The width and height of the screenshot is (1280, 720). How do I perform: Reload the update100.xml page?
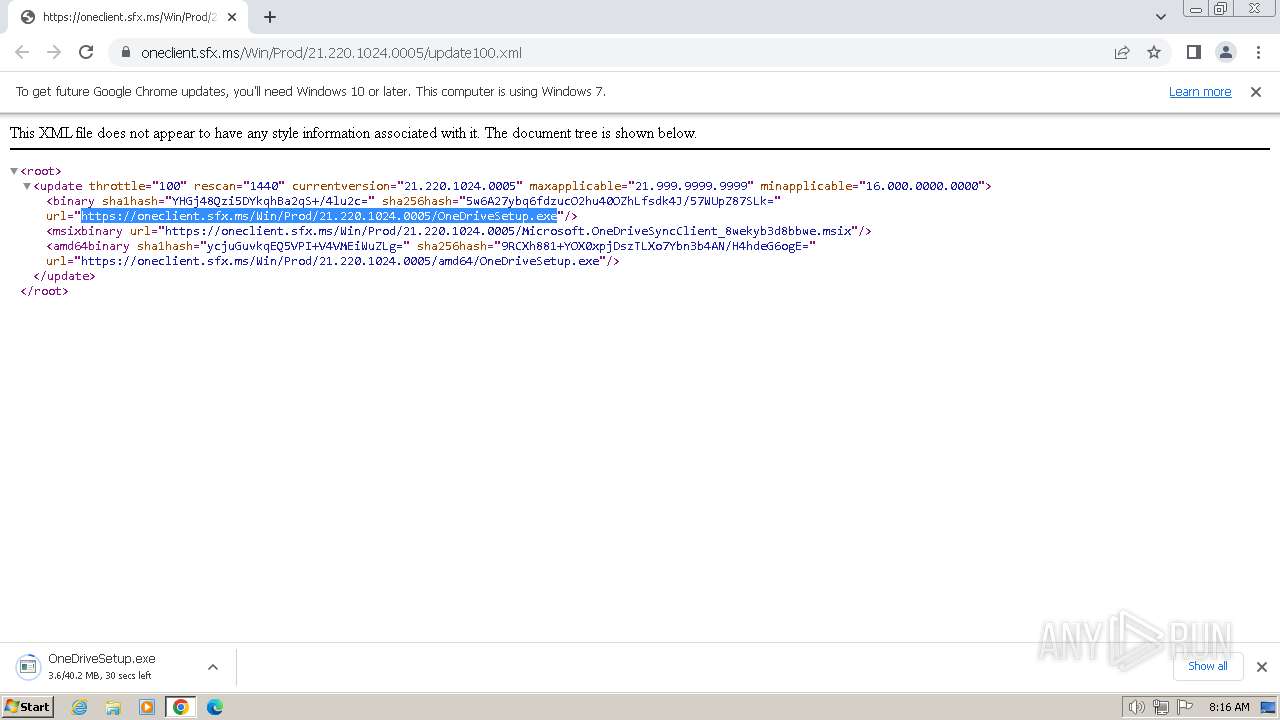(86, 52)
